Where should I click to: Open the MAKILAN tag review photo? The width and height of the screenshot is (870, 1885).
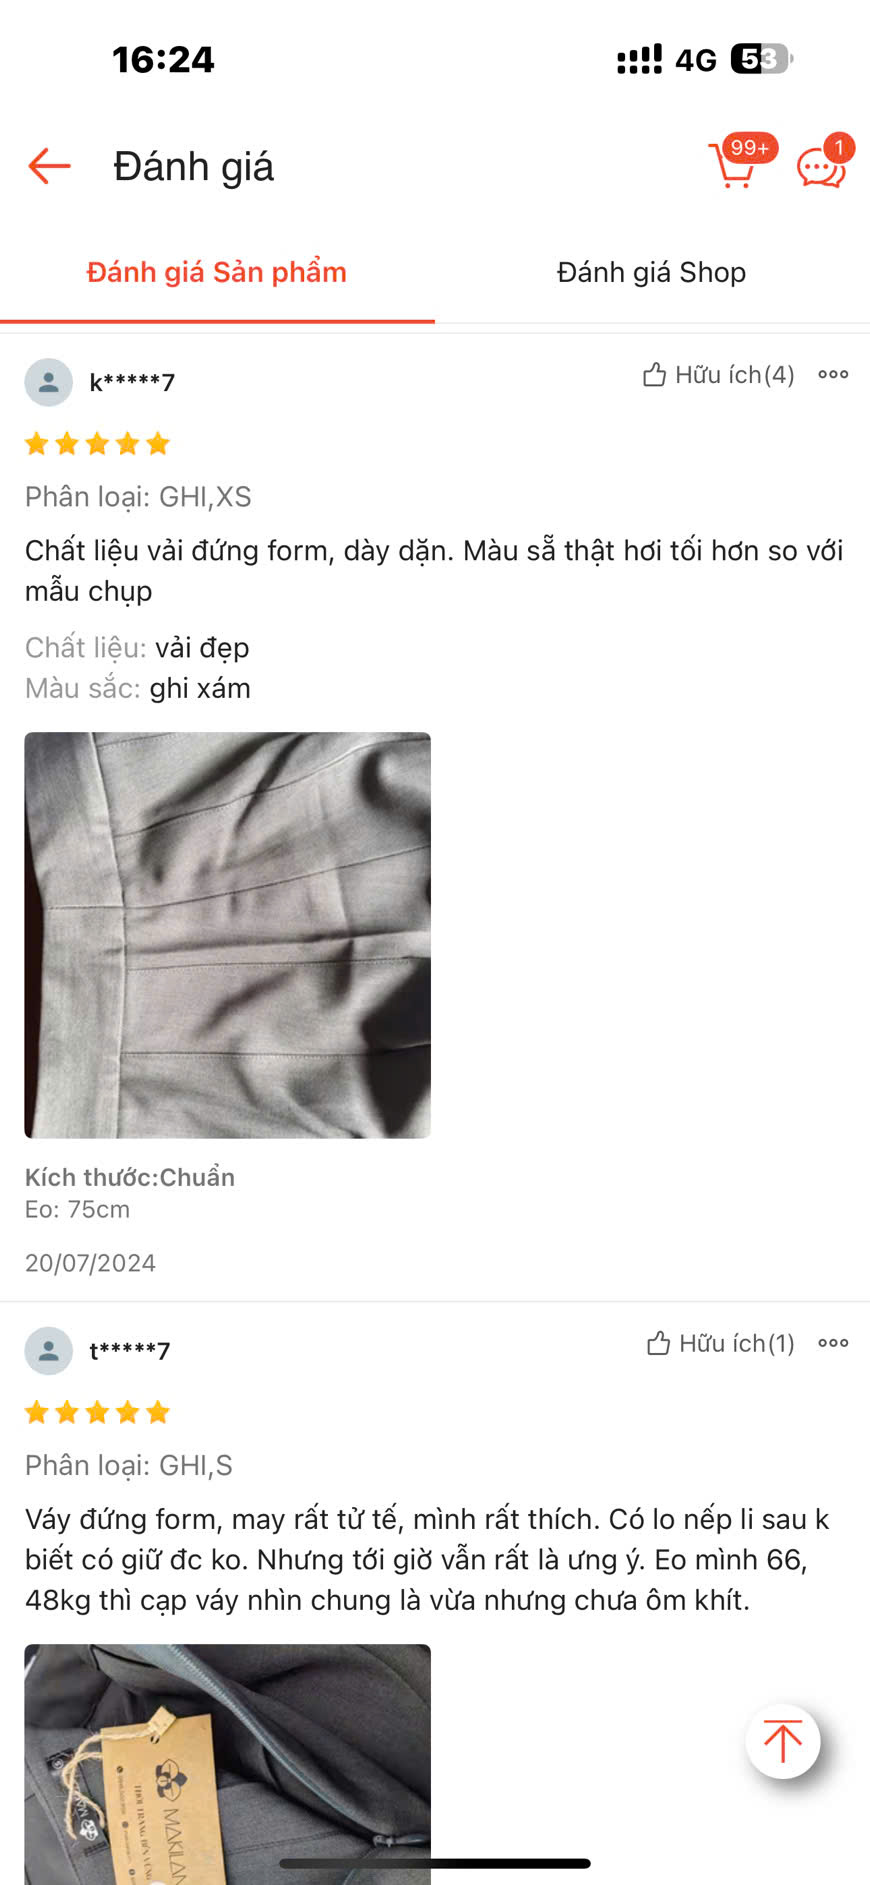click(228, 1764)
